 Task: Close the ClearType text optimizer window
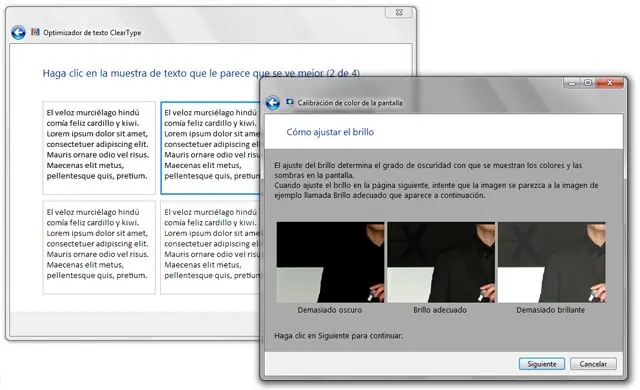pyautogui.click(x=399, y=12)
